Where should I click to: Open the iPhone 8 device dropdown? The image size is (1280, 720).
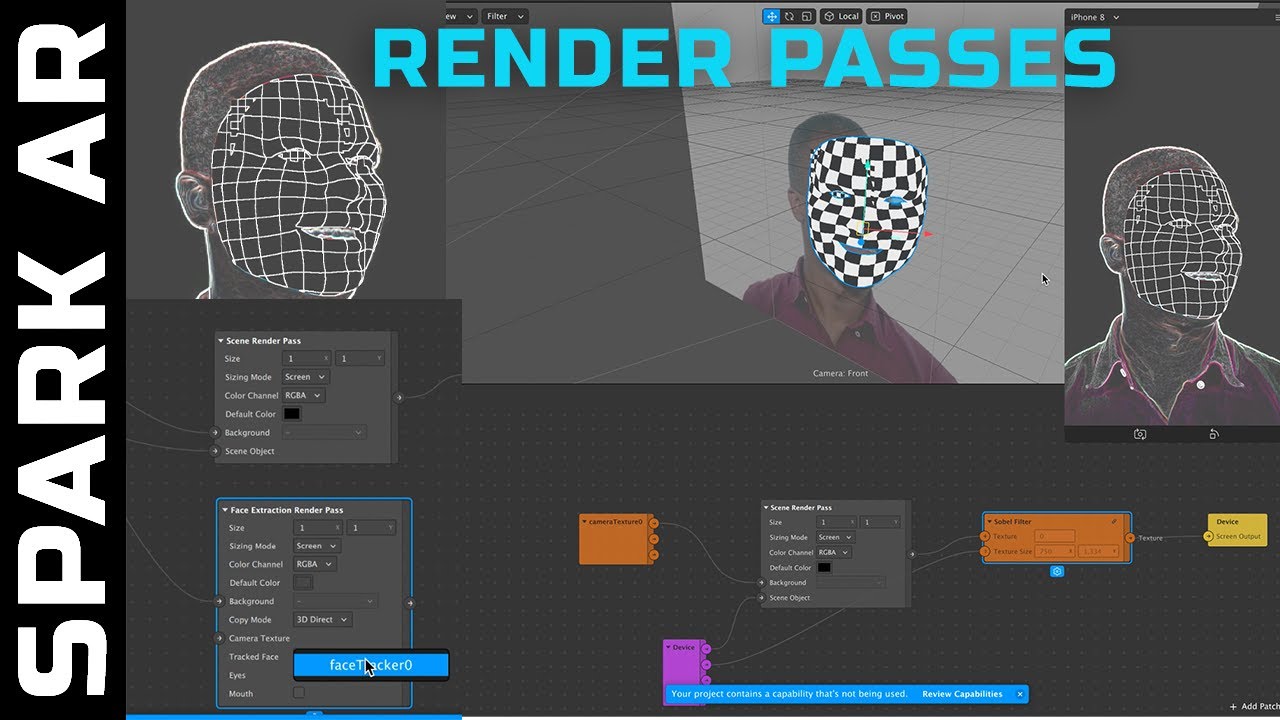(x=1094, y=17)
